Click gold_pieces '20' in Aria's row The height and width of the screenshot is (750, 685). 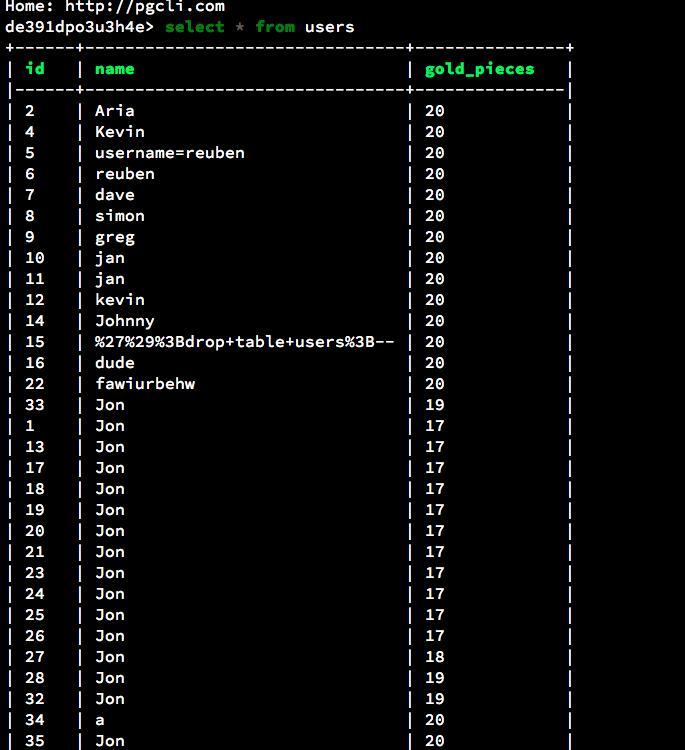tap(435, 111)
